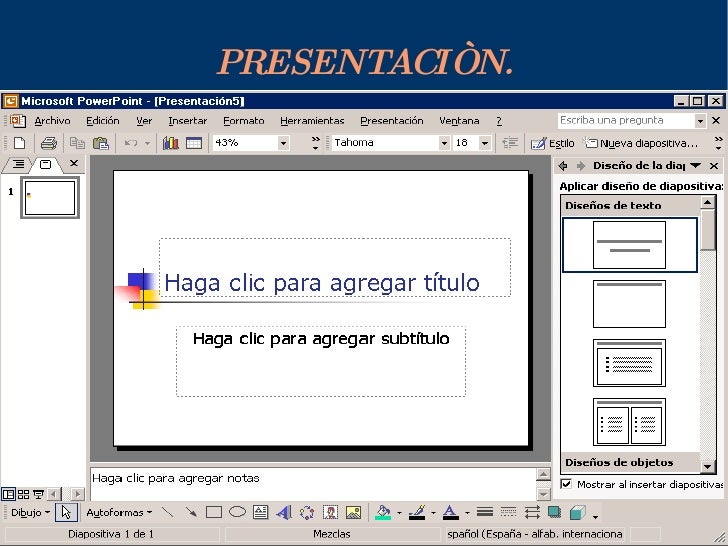728x546 pixels.
Task: Close the Diseño de la diapositiva task pane
Action: (714, 165)
